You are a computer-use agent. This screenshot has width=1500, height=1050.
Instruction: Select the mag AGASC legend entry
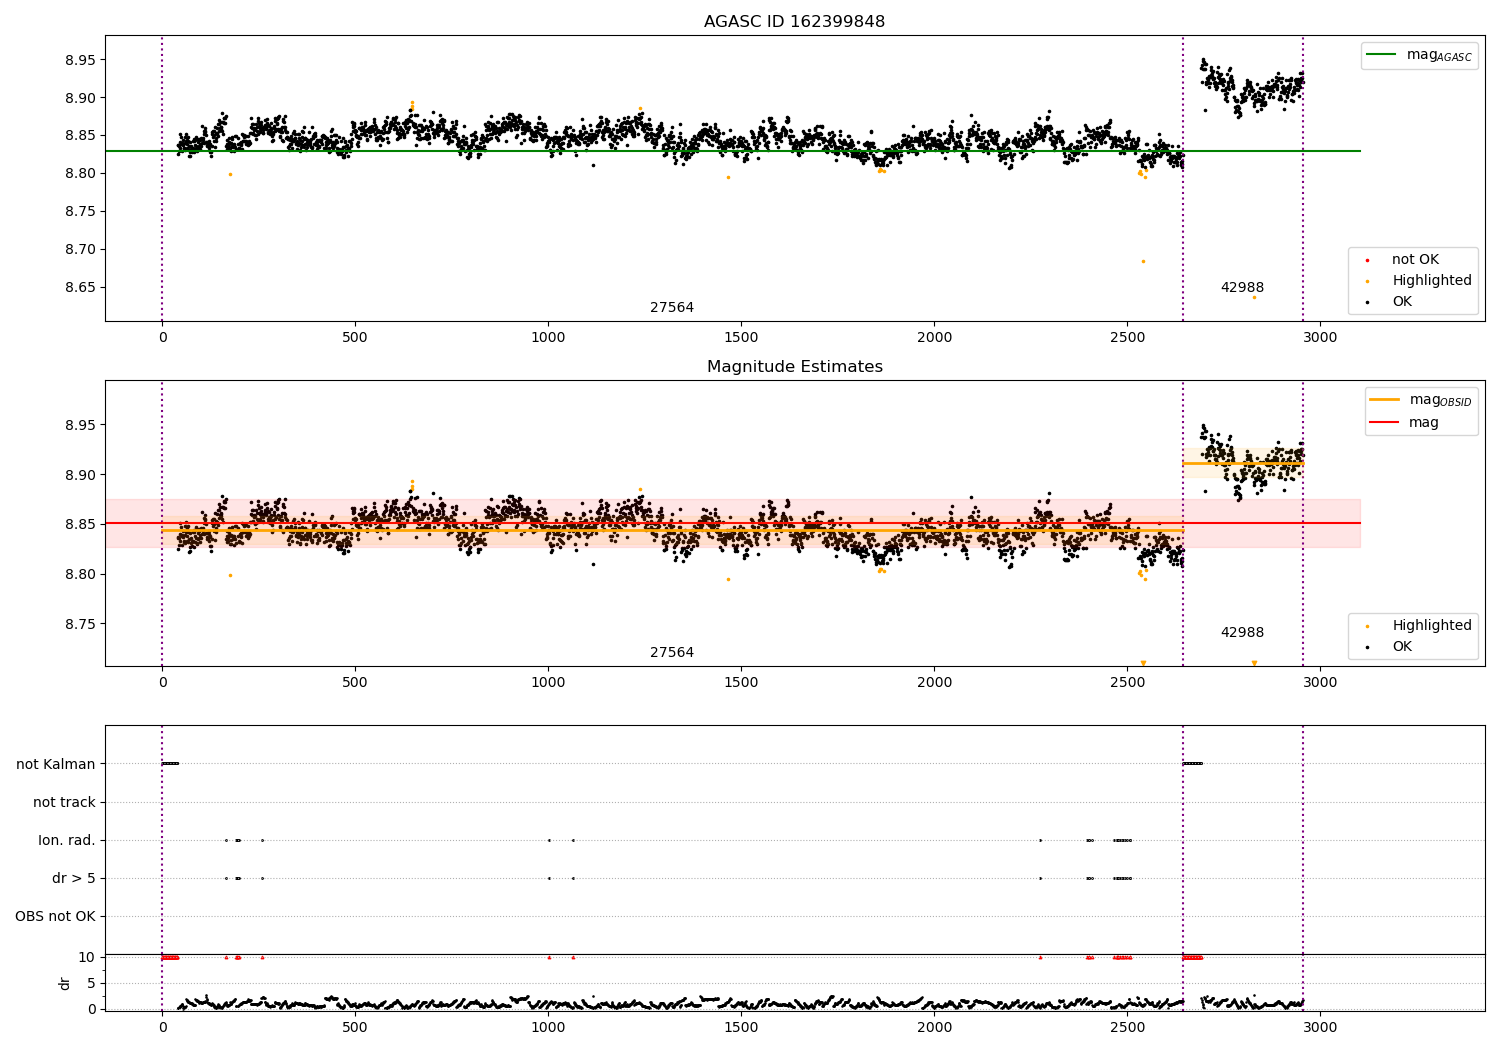1419,56
